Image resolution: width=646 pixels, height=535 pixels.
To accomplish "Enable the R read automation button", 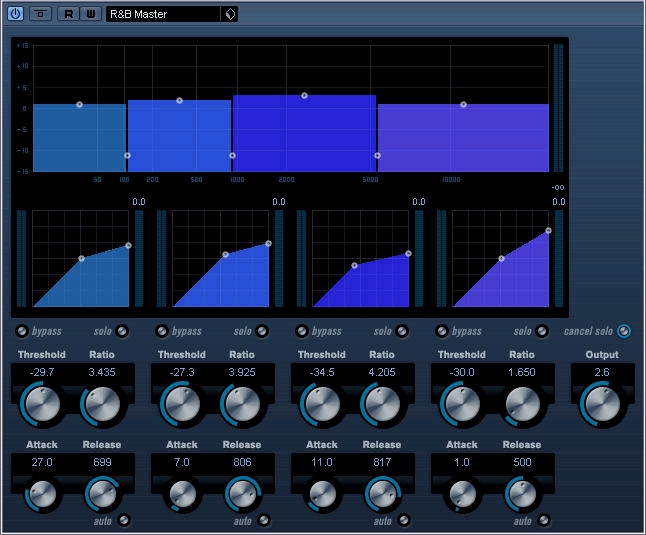I will [68, 14].
